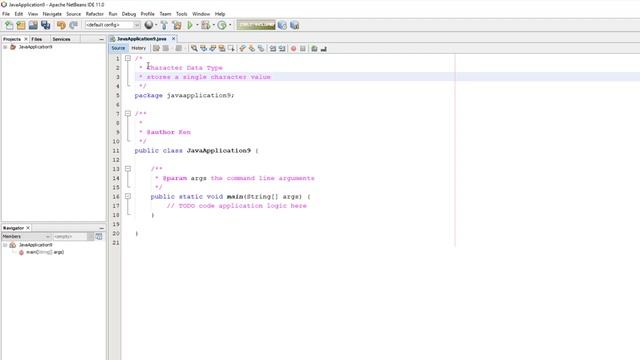This screenshot has height=360, width=640.
Task: Click the Undo toolbar icon
Action: (61, 25)
